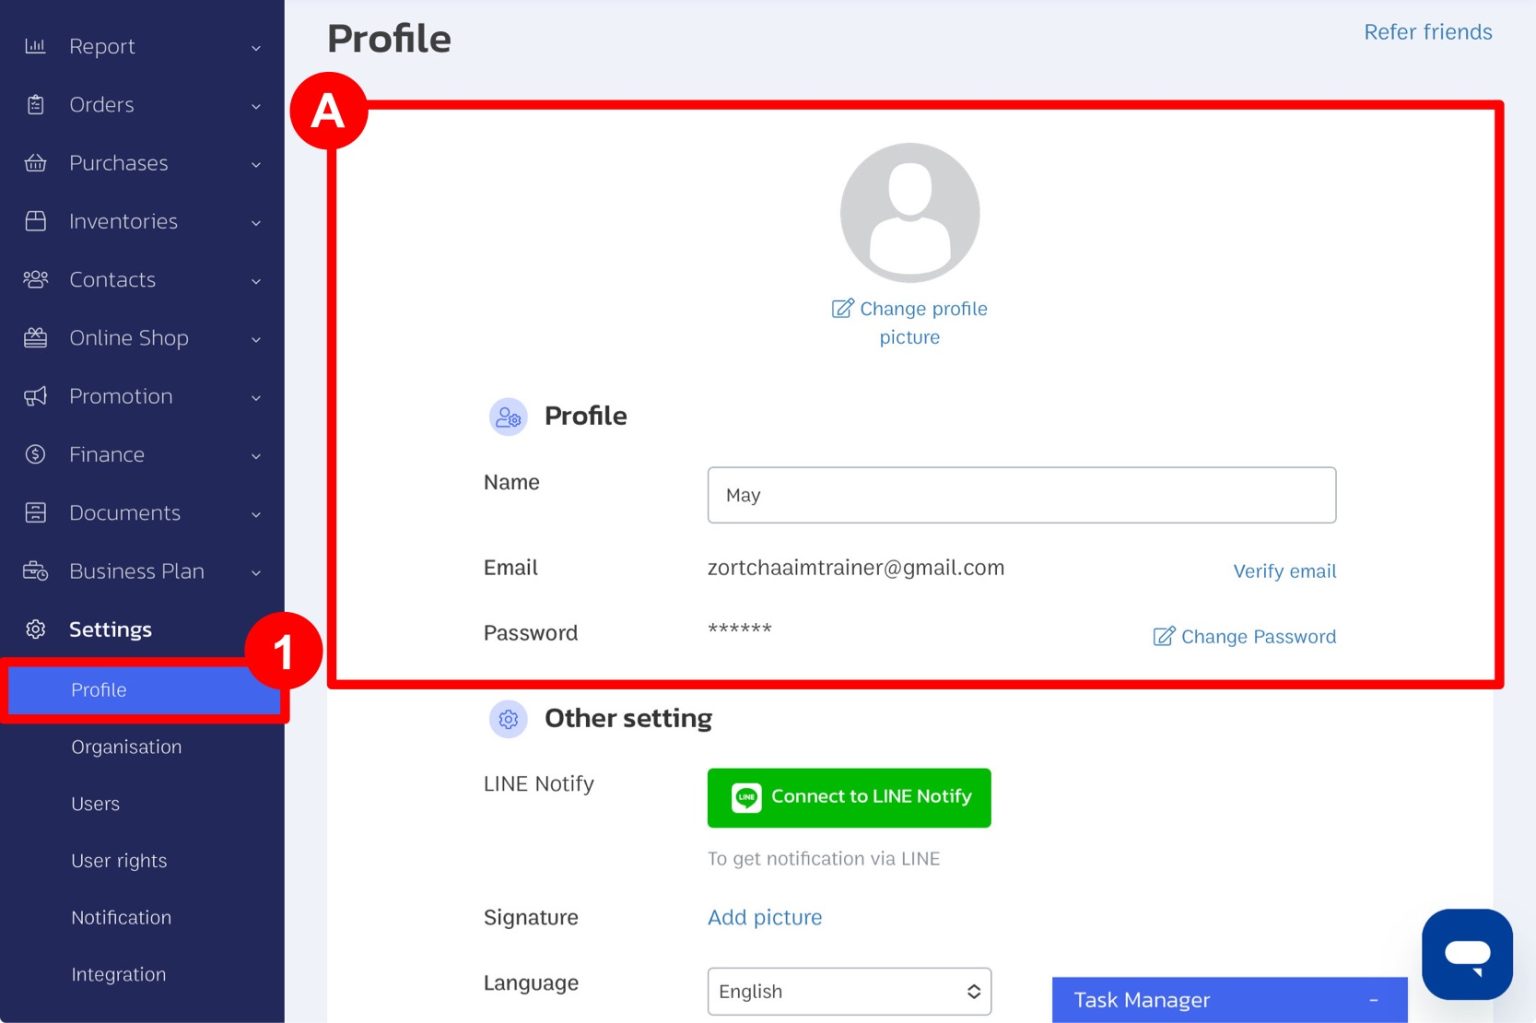Click Change profile picture
This screenshot has width=1536, height=1023.
(909, 322)
